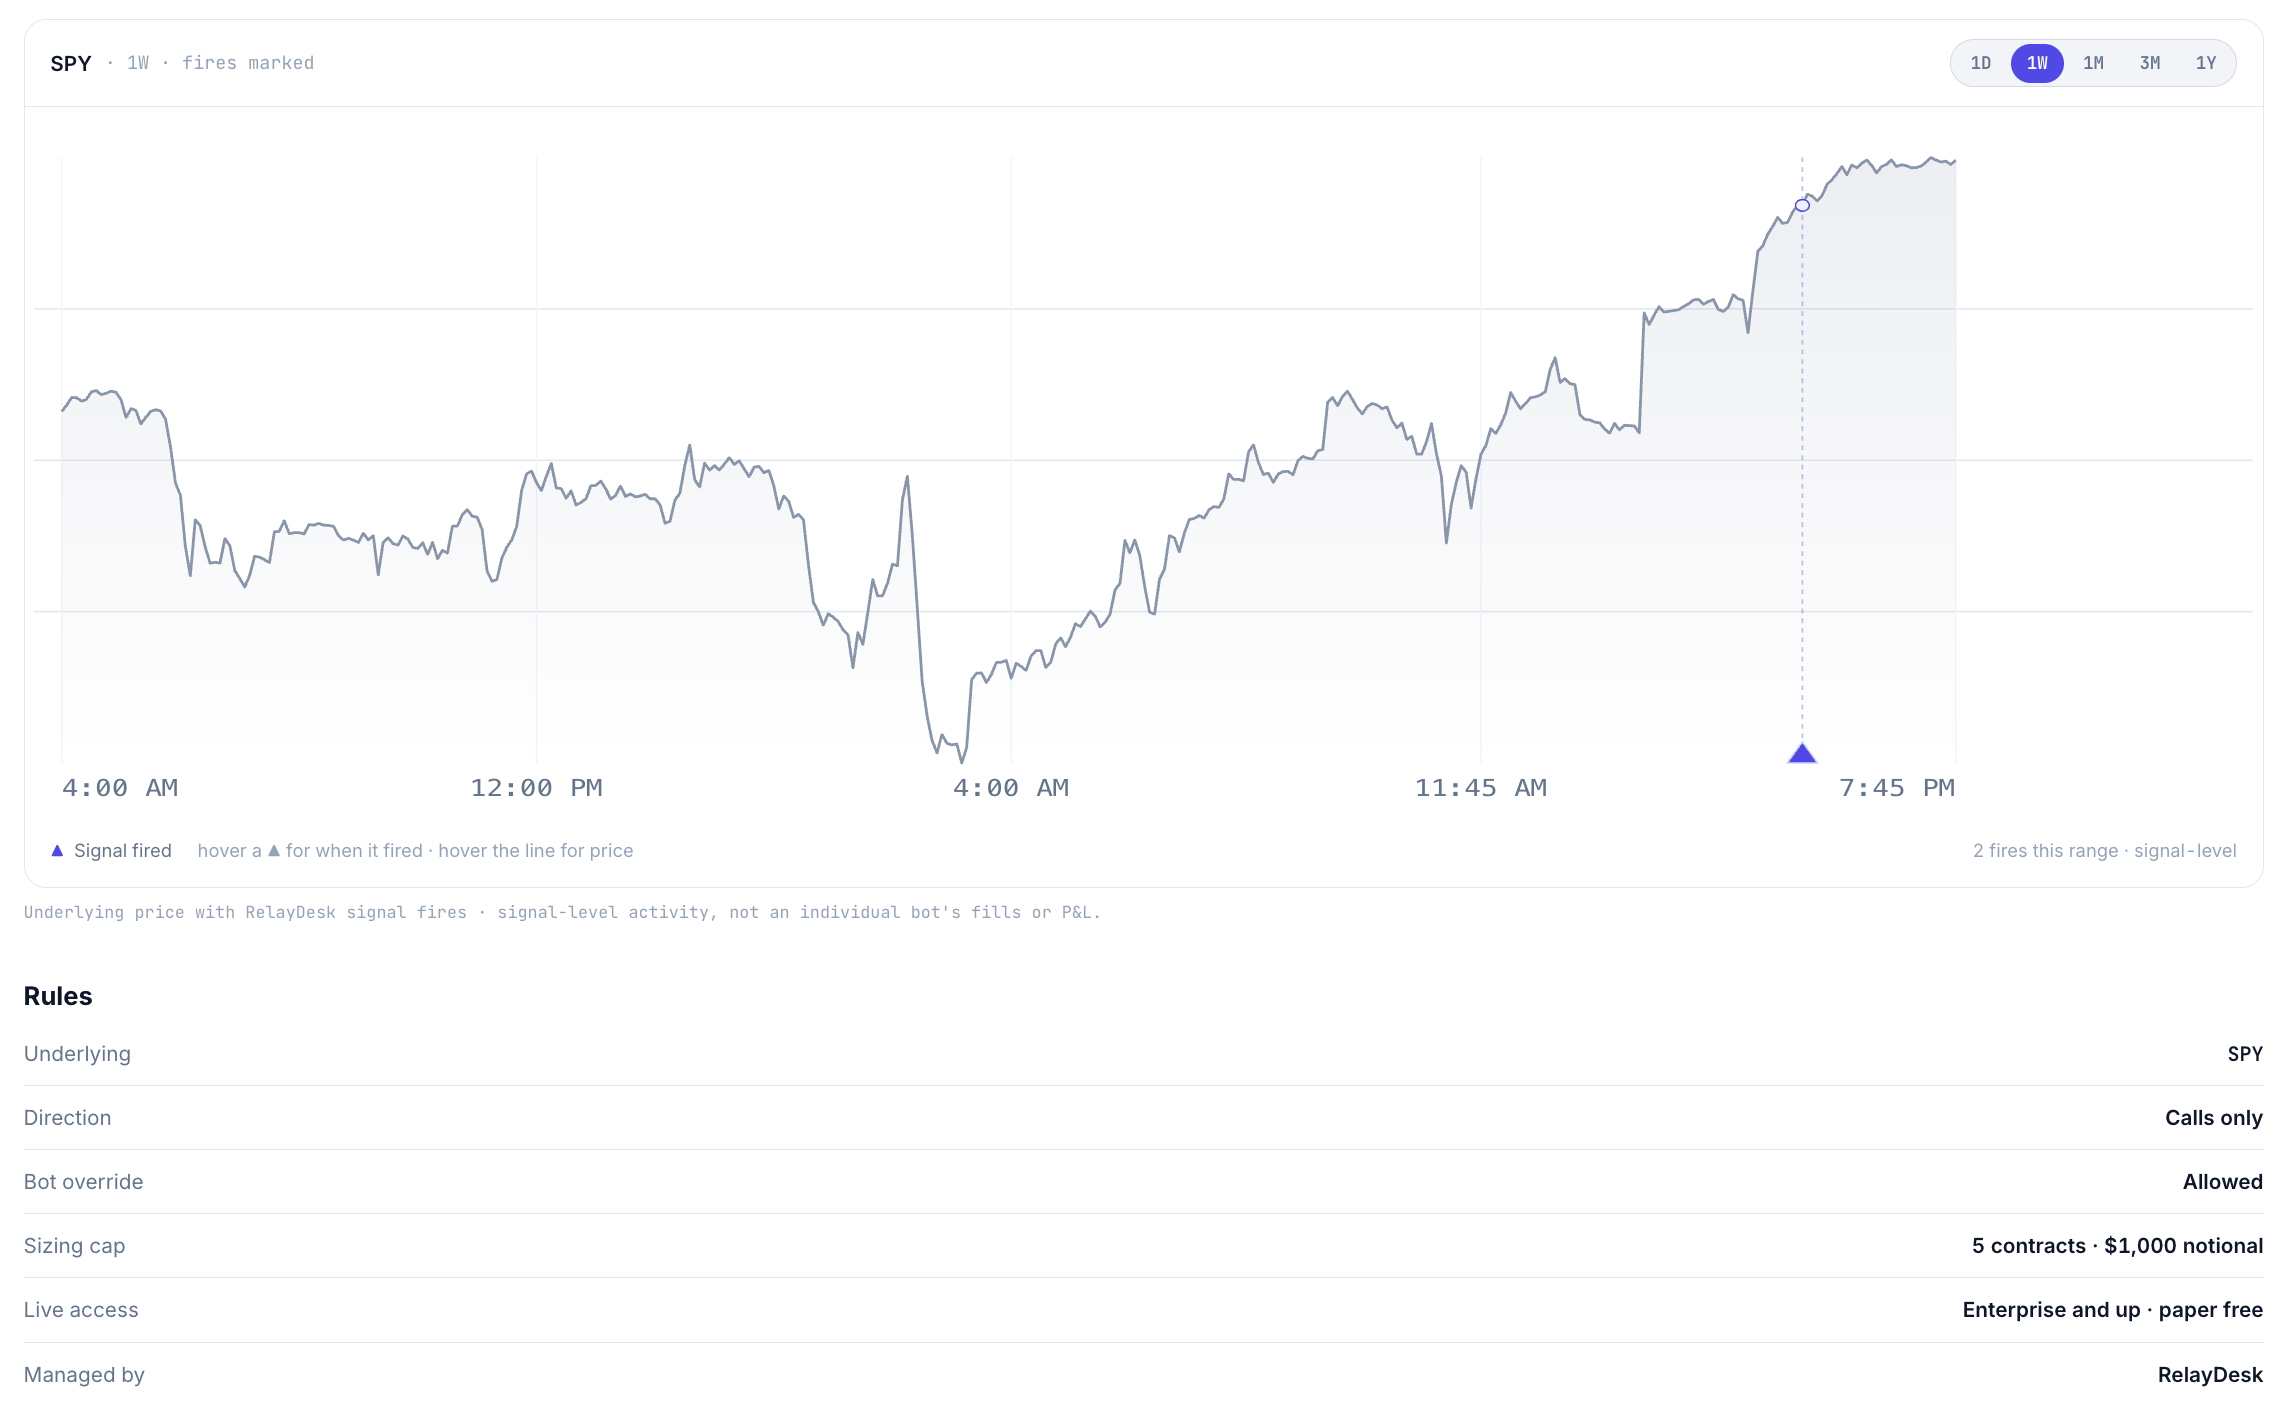This screenshot has width=2292, height=1422.
Task: Change the chart to the 1Y range
Action: (x=2206, y=63)
